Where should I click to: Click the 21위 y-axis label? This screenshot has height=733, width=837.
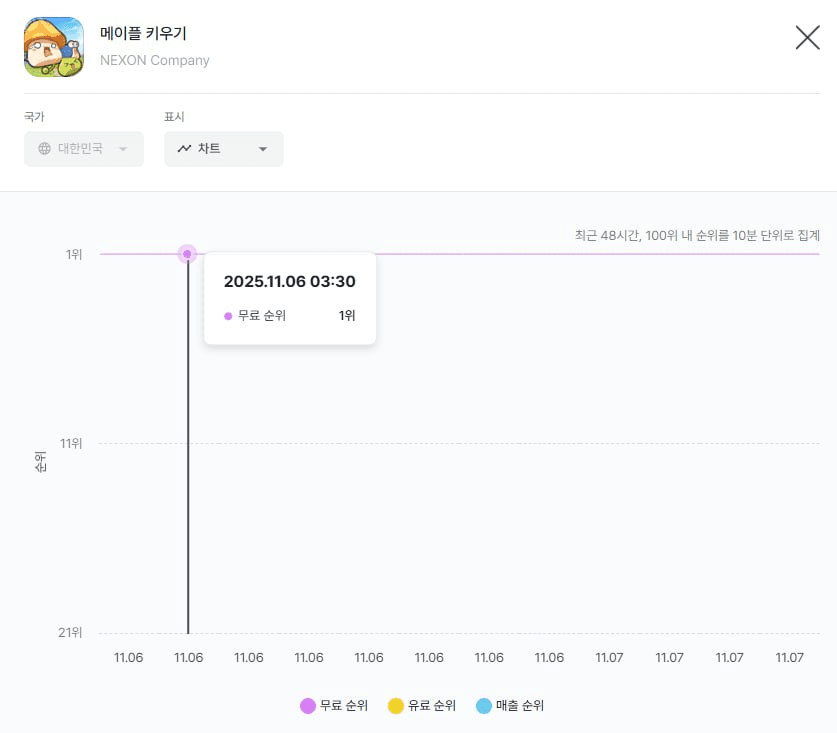71,633
